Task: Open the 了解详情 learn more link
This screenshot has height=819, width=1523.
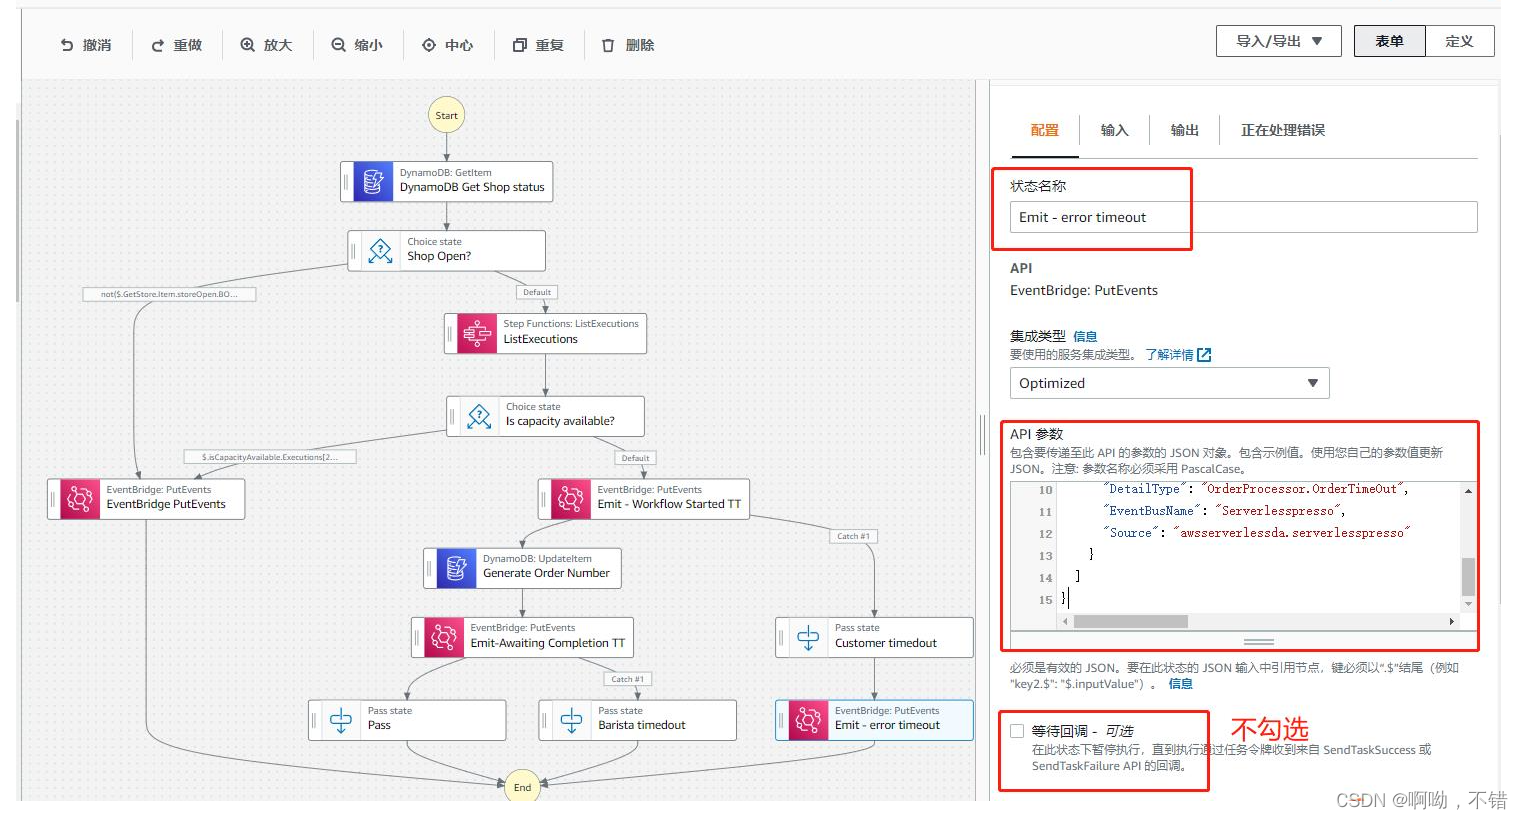Action: 1178,355
